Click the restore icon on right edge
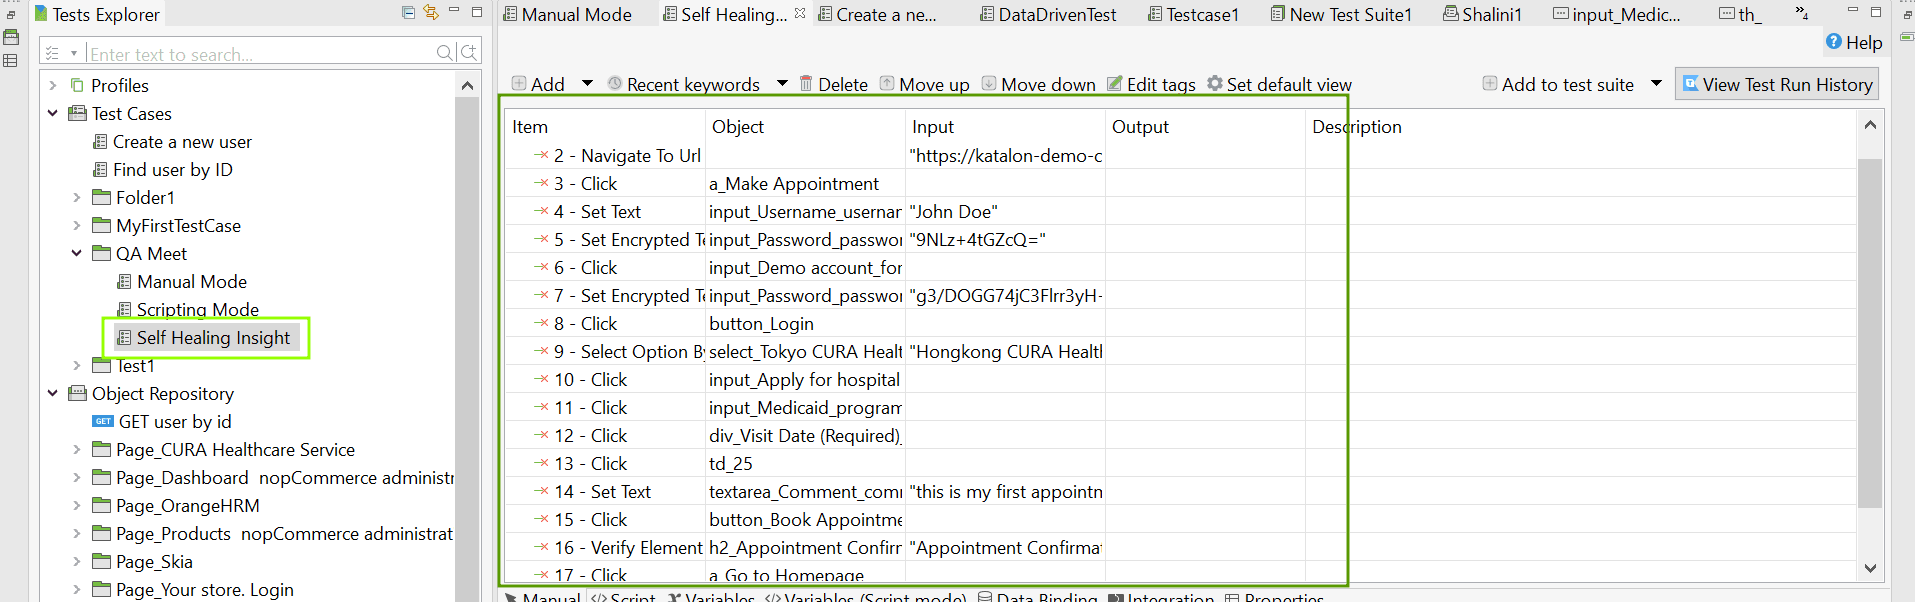 1907,15
